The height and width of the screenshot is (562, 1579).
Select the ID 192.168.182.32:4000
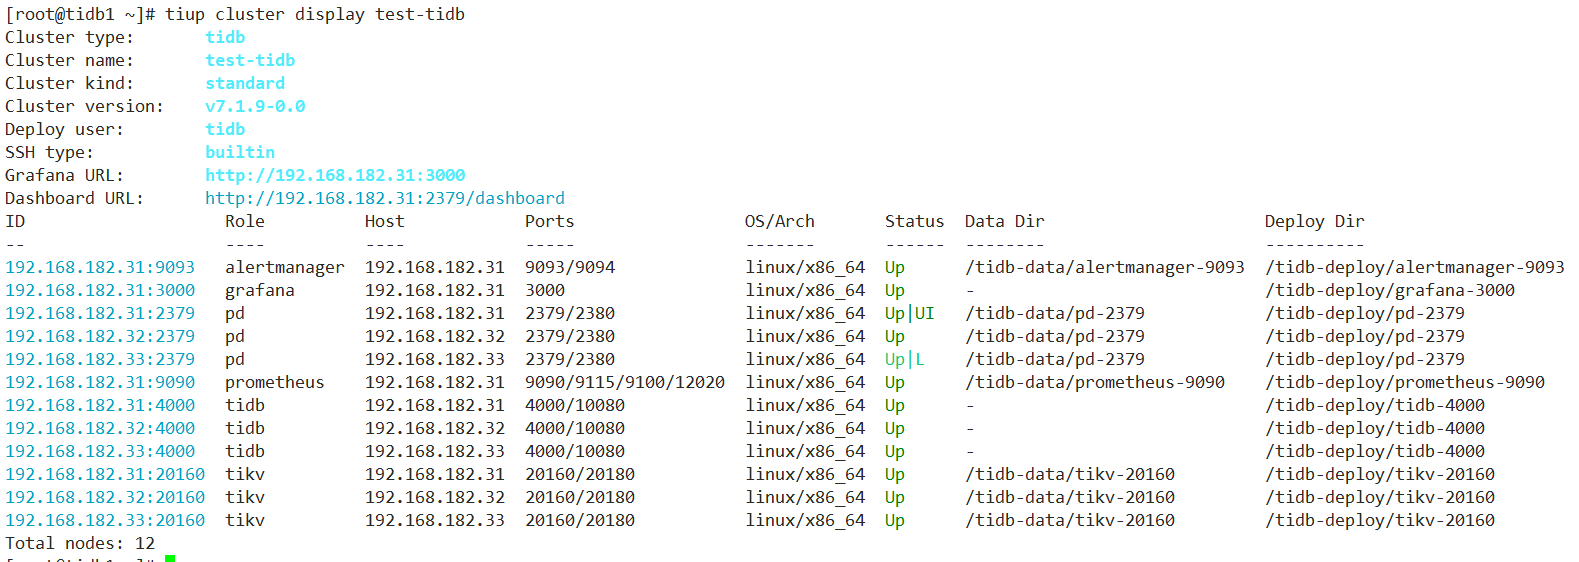click(x=100, y=429)
